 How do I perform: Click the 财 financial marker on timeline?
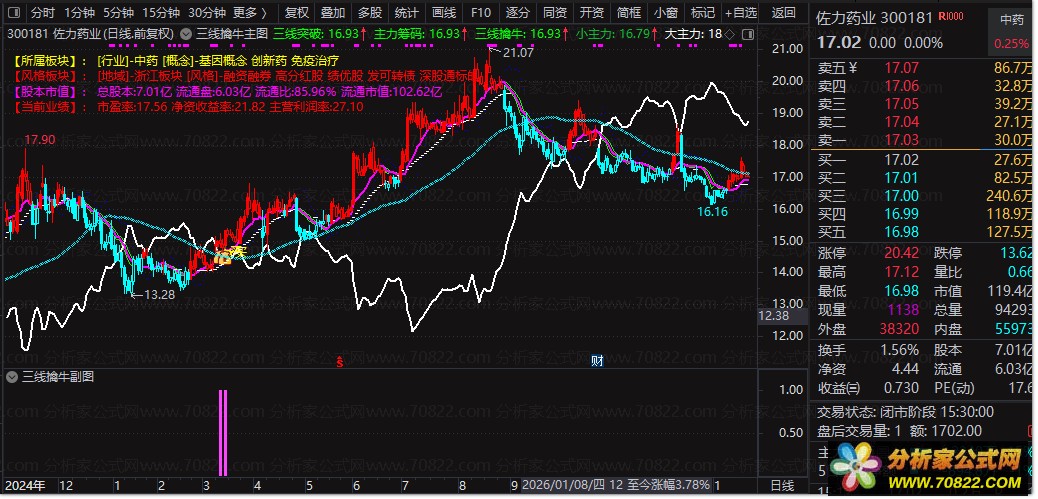[596, 361]
